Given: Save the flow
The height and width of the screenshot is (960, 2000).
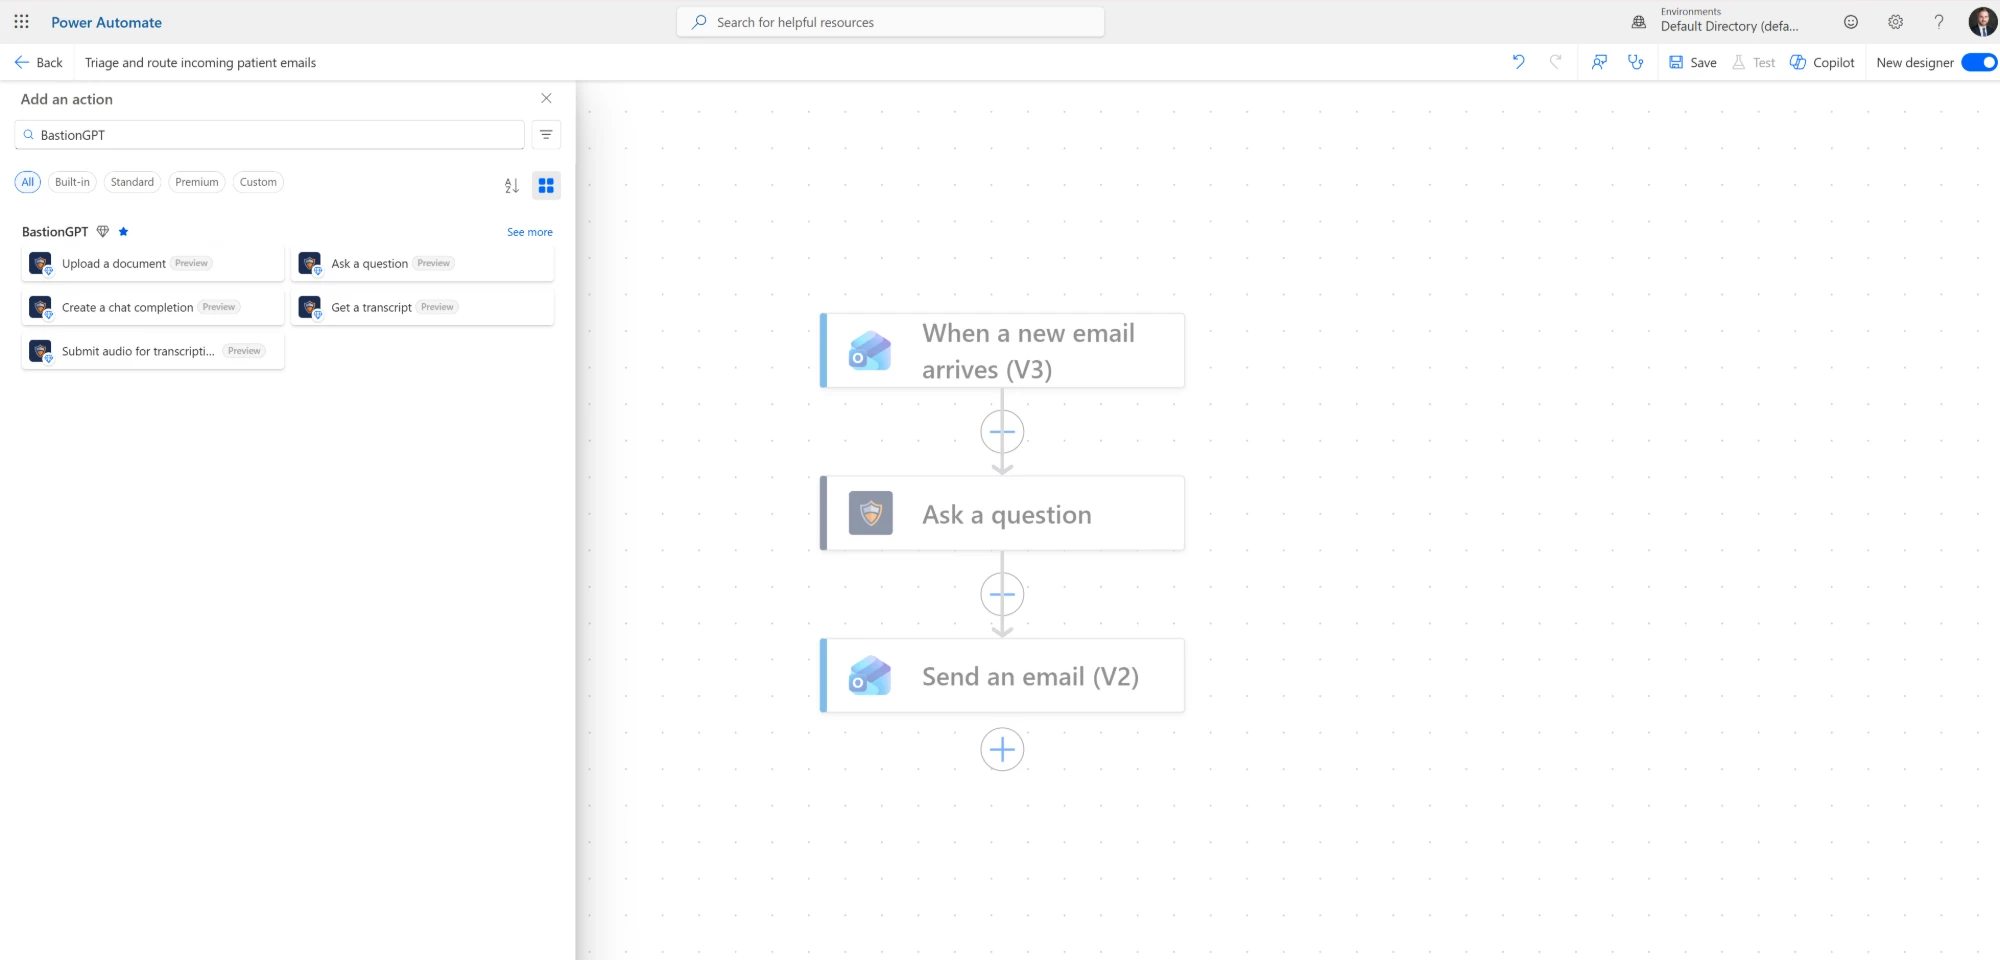Looking at the screenshot, I should click(1692, 62).
